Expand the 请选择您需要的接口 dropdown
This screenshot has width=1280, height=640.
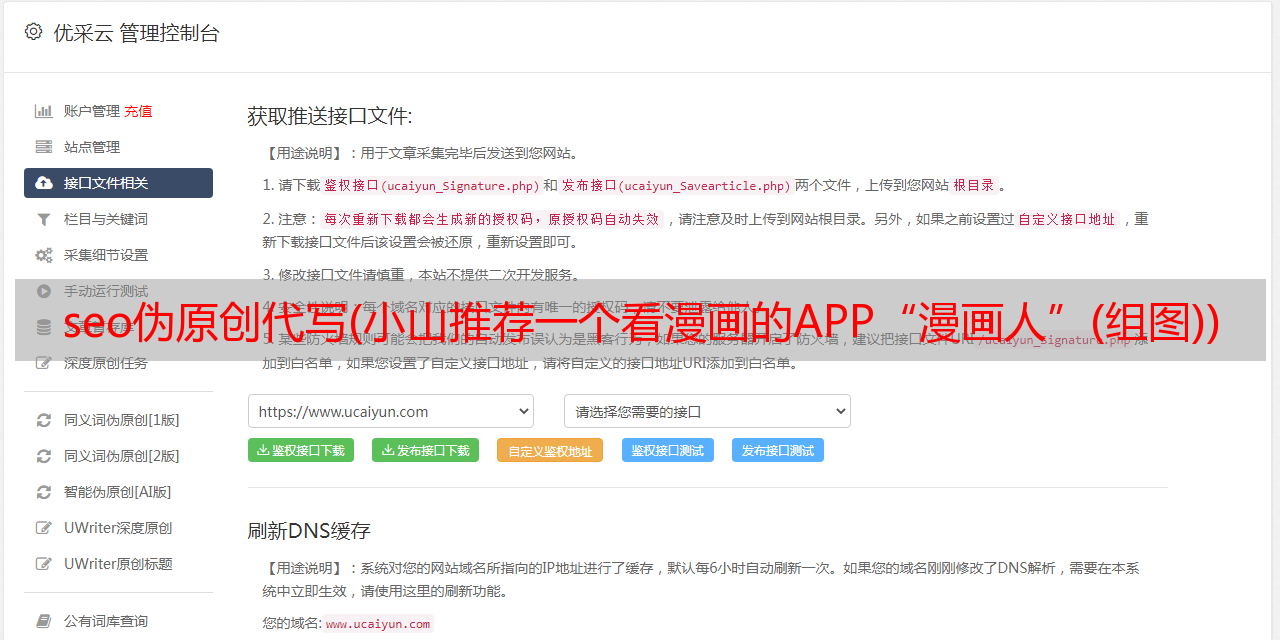(707, 411)
